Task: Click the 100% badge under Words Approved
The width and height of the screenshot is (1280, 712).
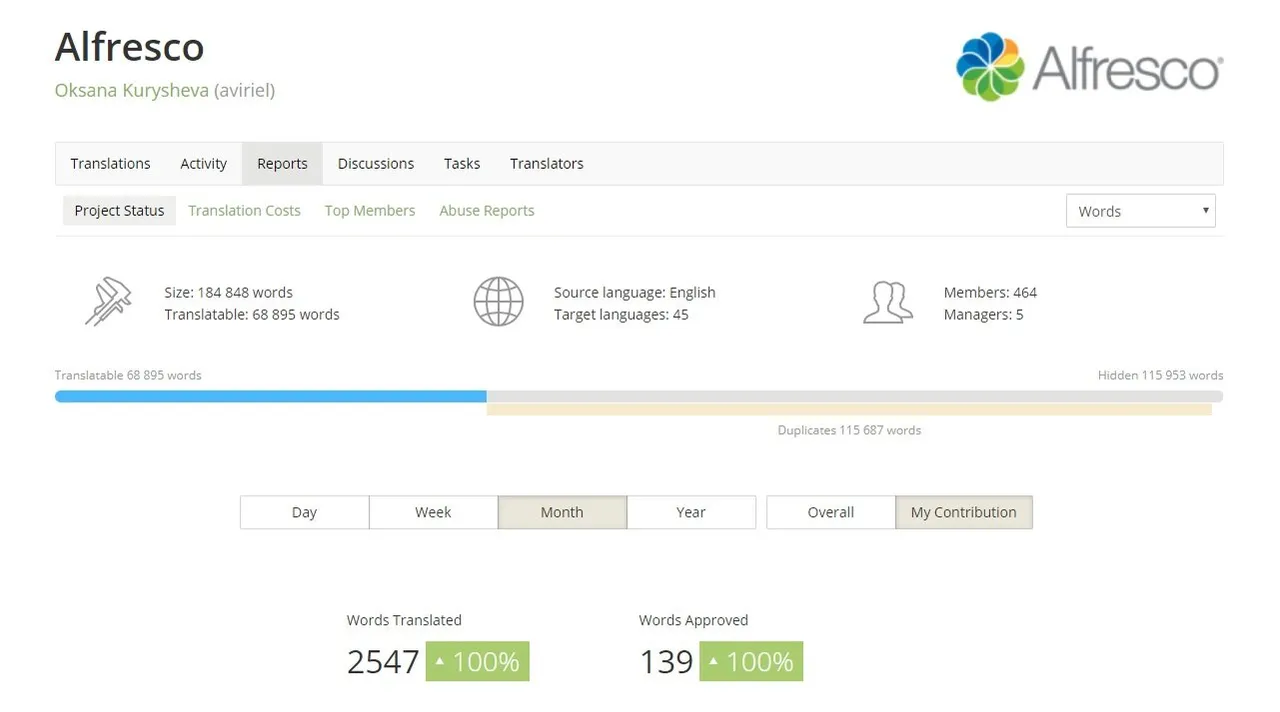Action: [x=751, y=662]
